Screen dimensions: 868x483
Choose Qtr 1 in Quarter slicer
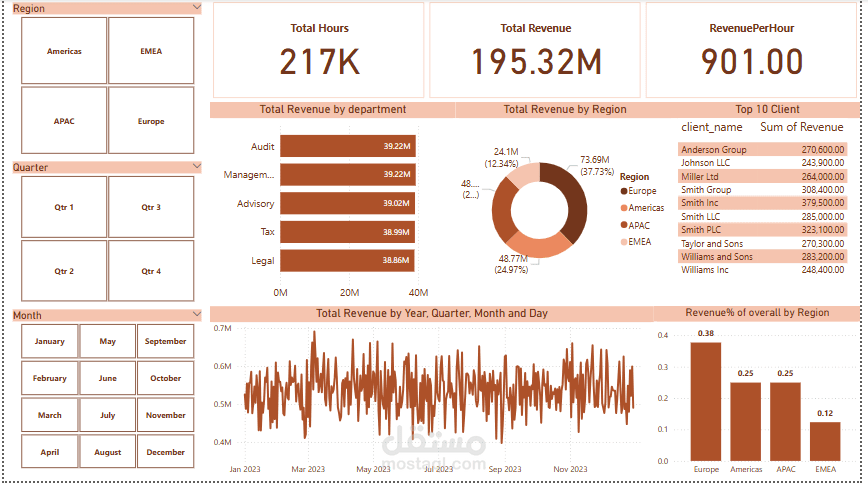(64, 207)
